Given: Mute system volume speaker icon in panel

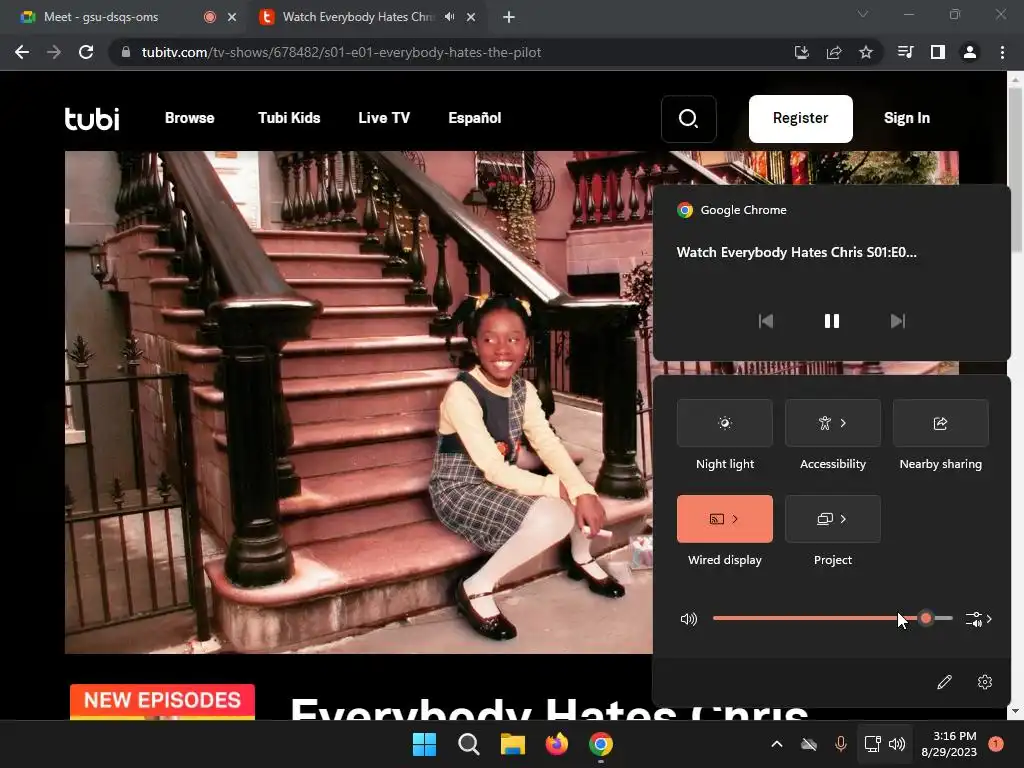Looking at the screenshot, I should [688, 618].
